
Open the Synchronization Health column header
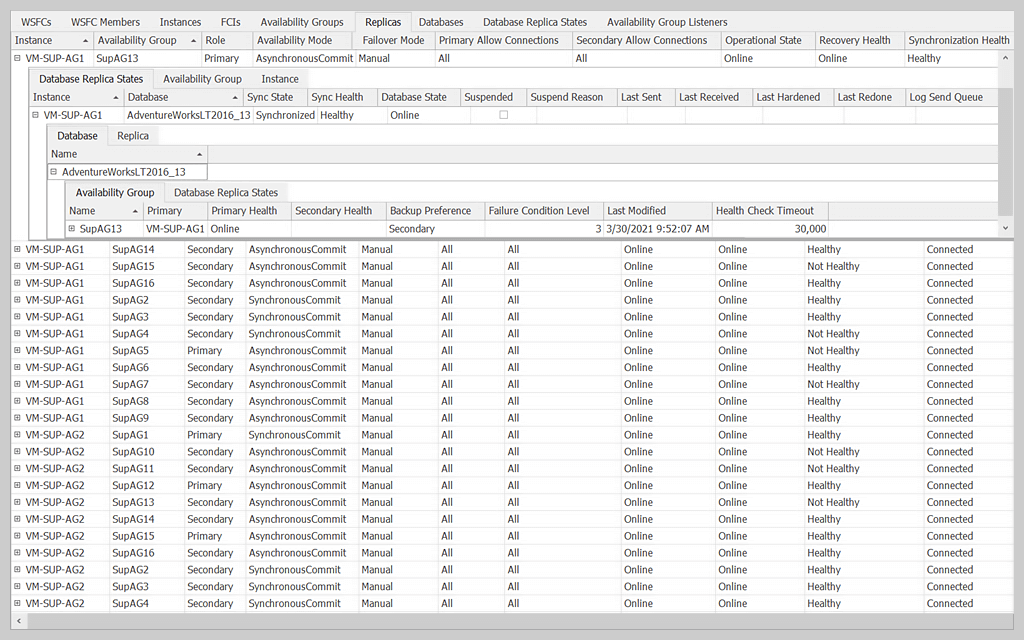[x=957, y=40]
